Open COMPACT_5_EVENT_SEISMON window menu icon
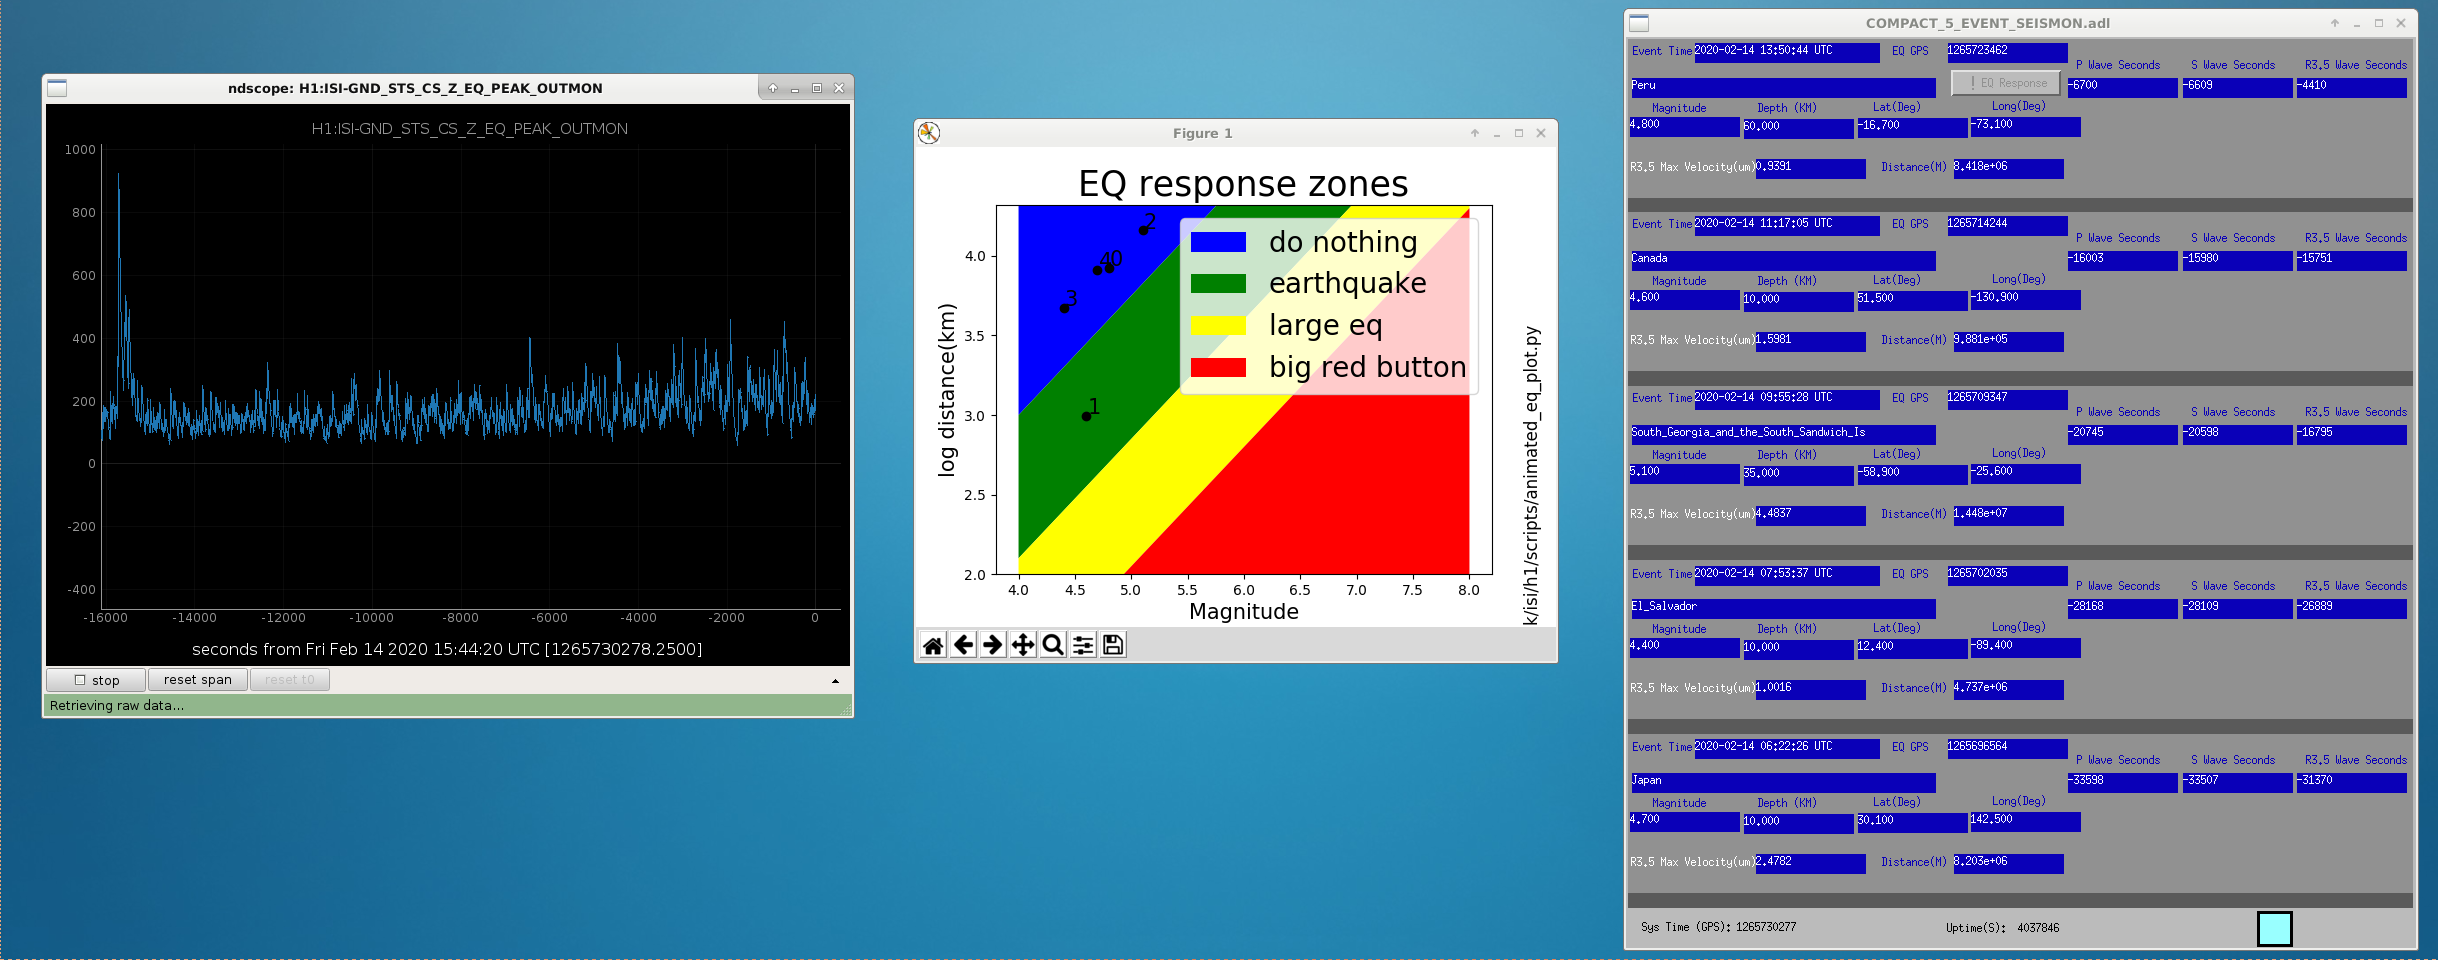The height and width of the screenshot is (960, 2438). [1639, 23]
